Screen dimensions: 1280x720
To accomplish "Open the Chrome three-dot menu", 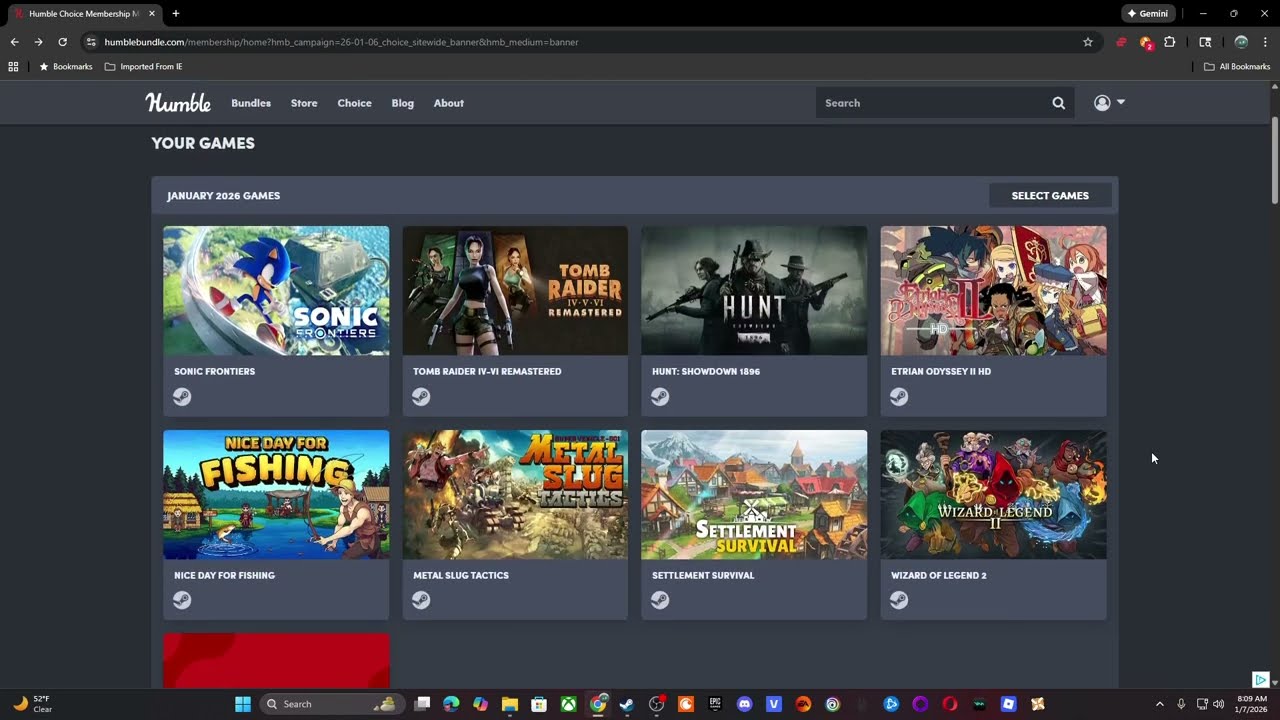I will point(1265,42).
